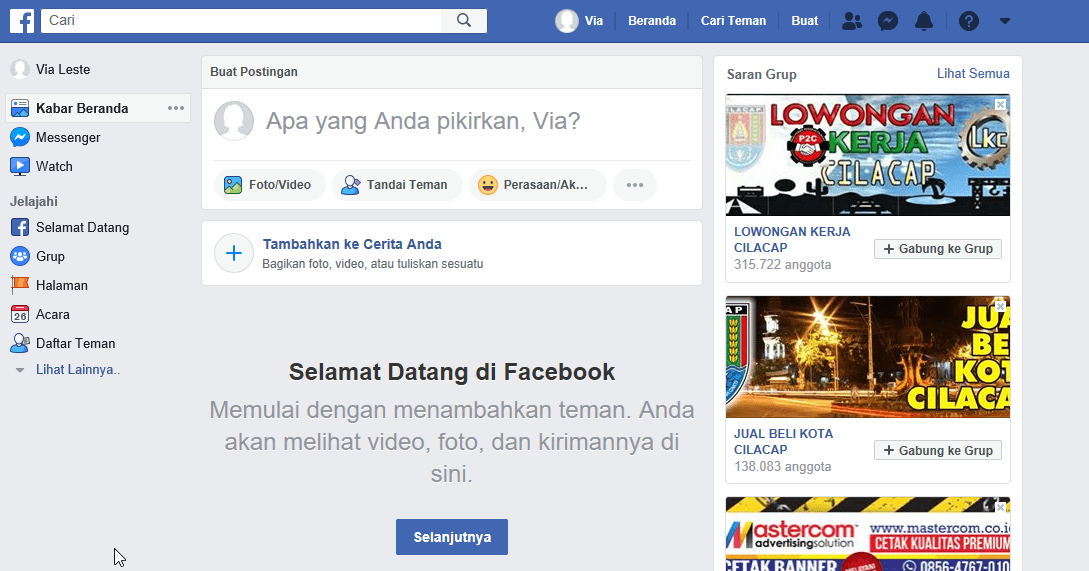Click the Messenger icon in left sidebar
The width and height of the screenshot is (1089, 571).
[19, 138]
